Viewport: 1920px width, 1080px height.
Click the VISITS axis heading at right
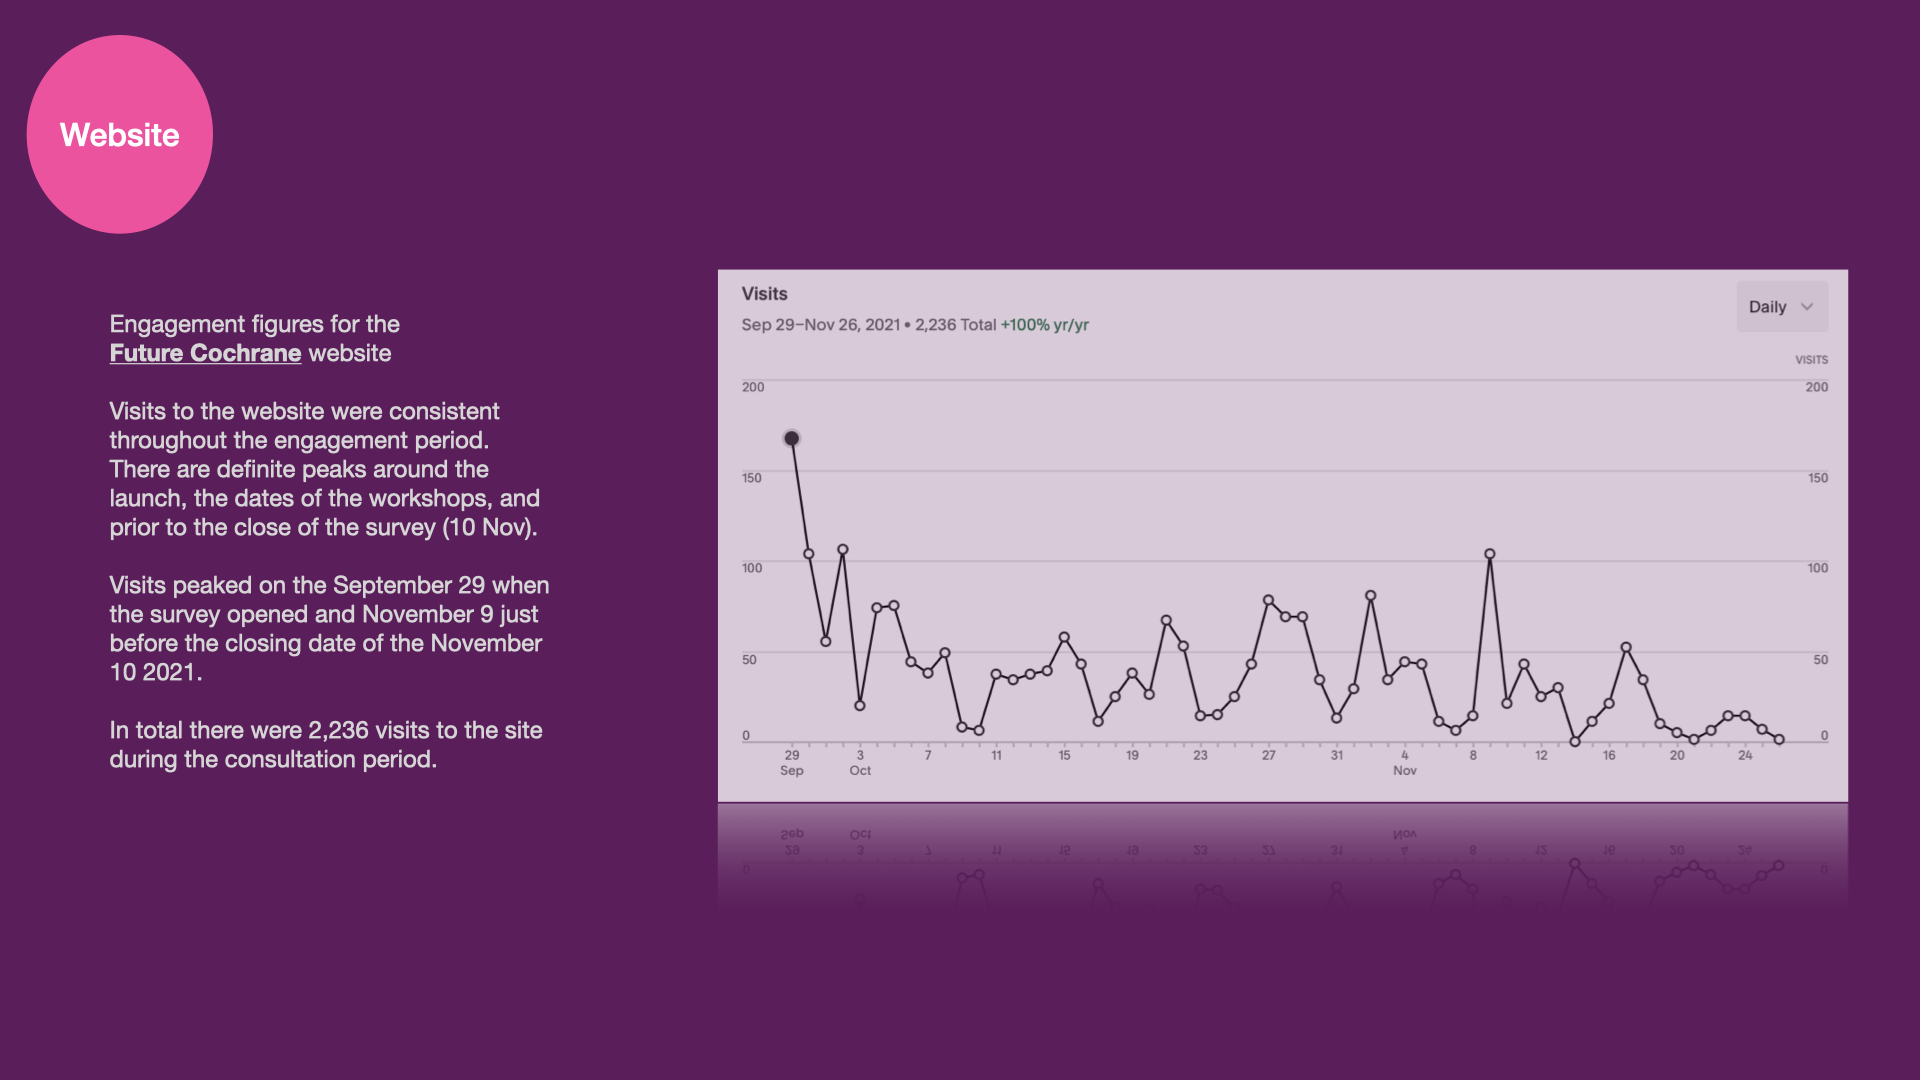[x=1811, y=360]
